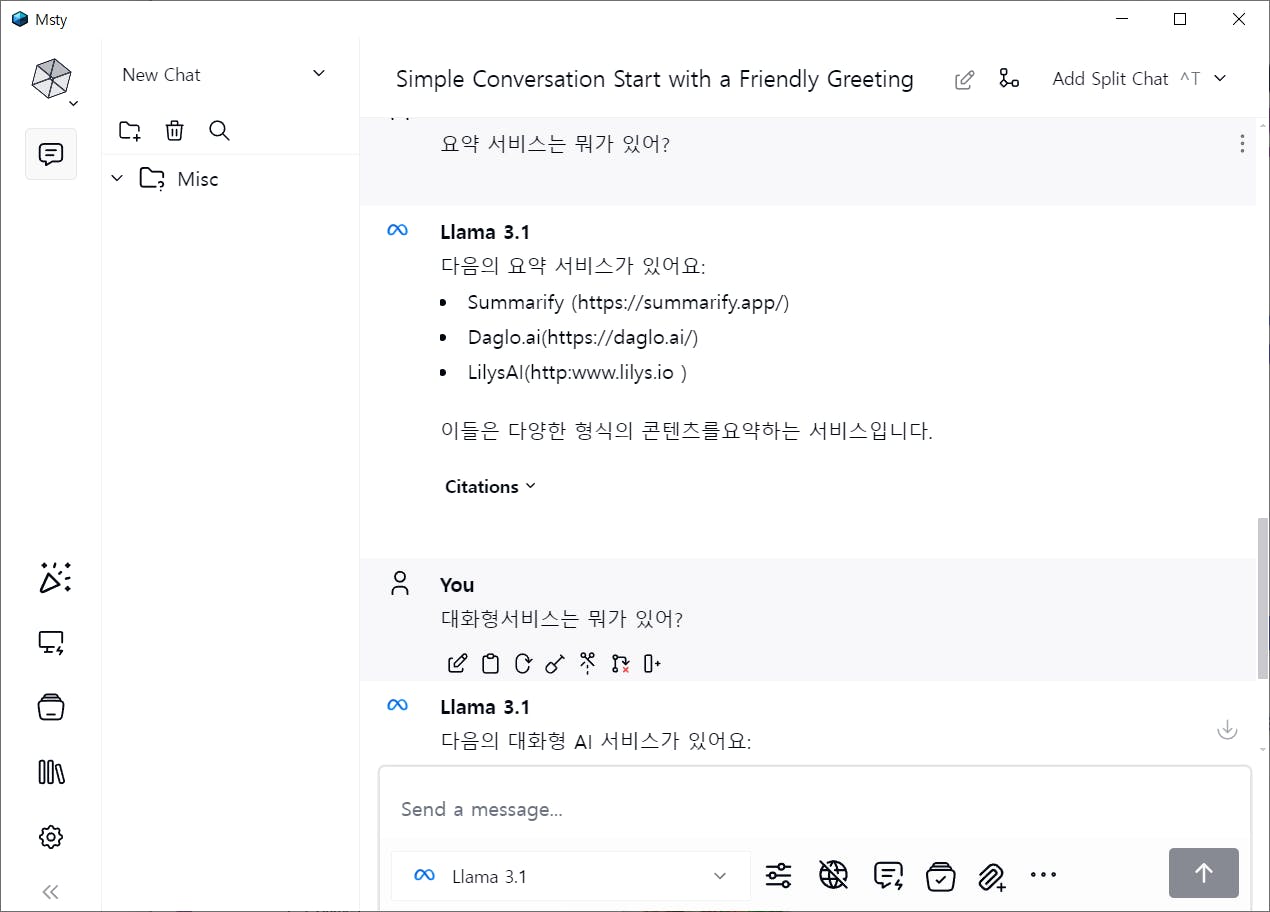Jump to latest message with the down arrow
This screenshot has width=1270, height=912.
[x=1227, y=730]
